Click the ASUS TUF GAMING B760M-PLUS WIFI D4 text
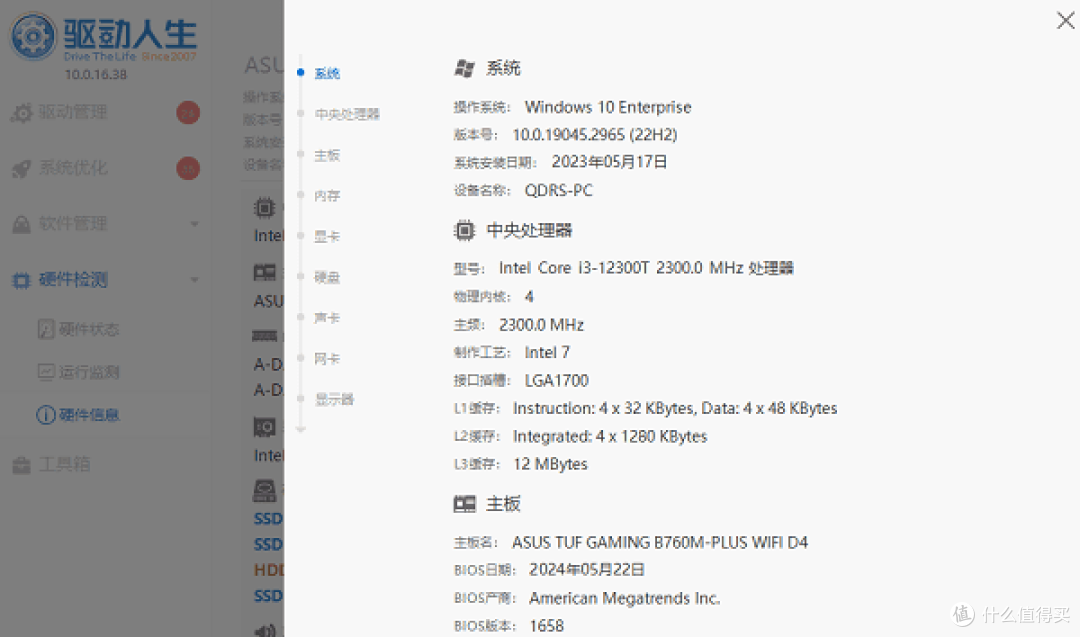Viewport: 1080px width, 637px height. (660, 543)
